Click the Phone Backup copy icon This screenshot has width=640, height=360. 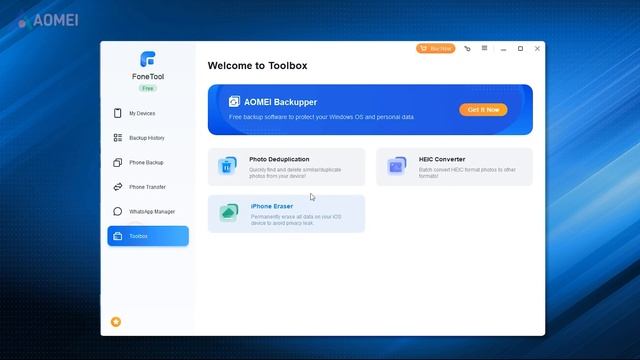(x=118, y=162)
